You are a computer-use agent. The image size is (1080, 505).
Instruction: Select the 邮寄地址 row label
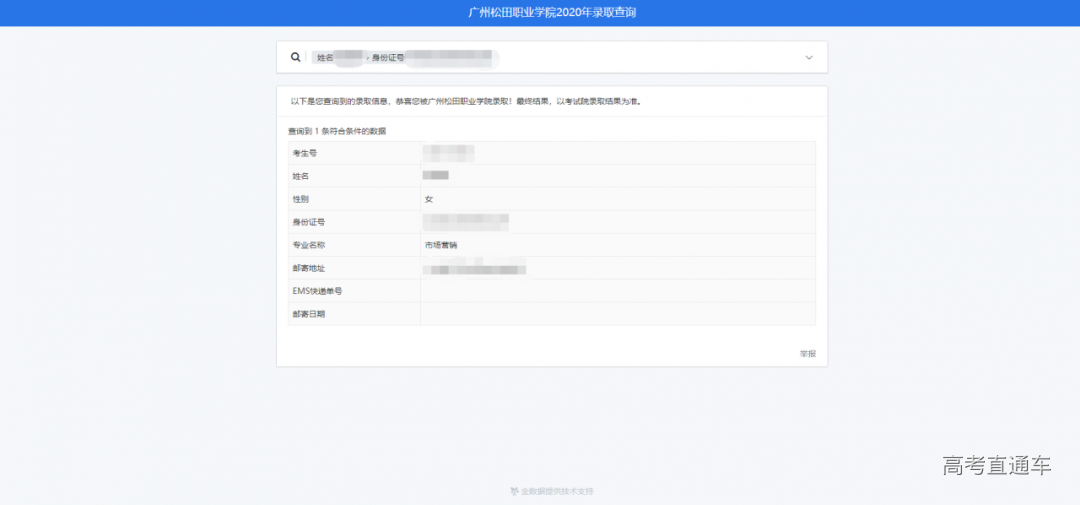[308, 268]
